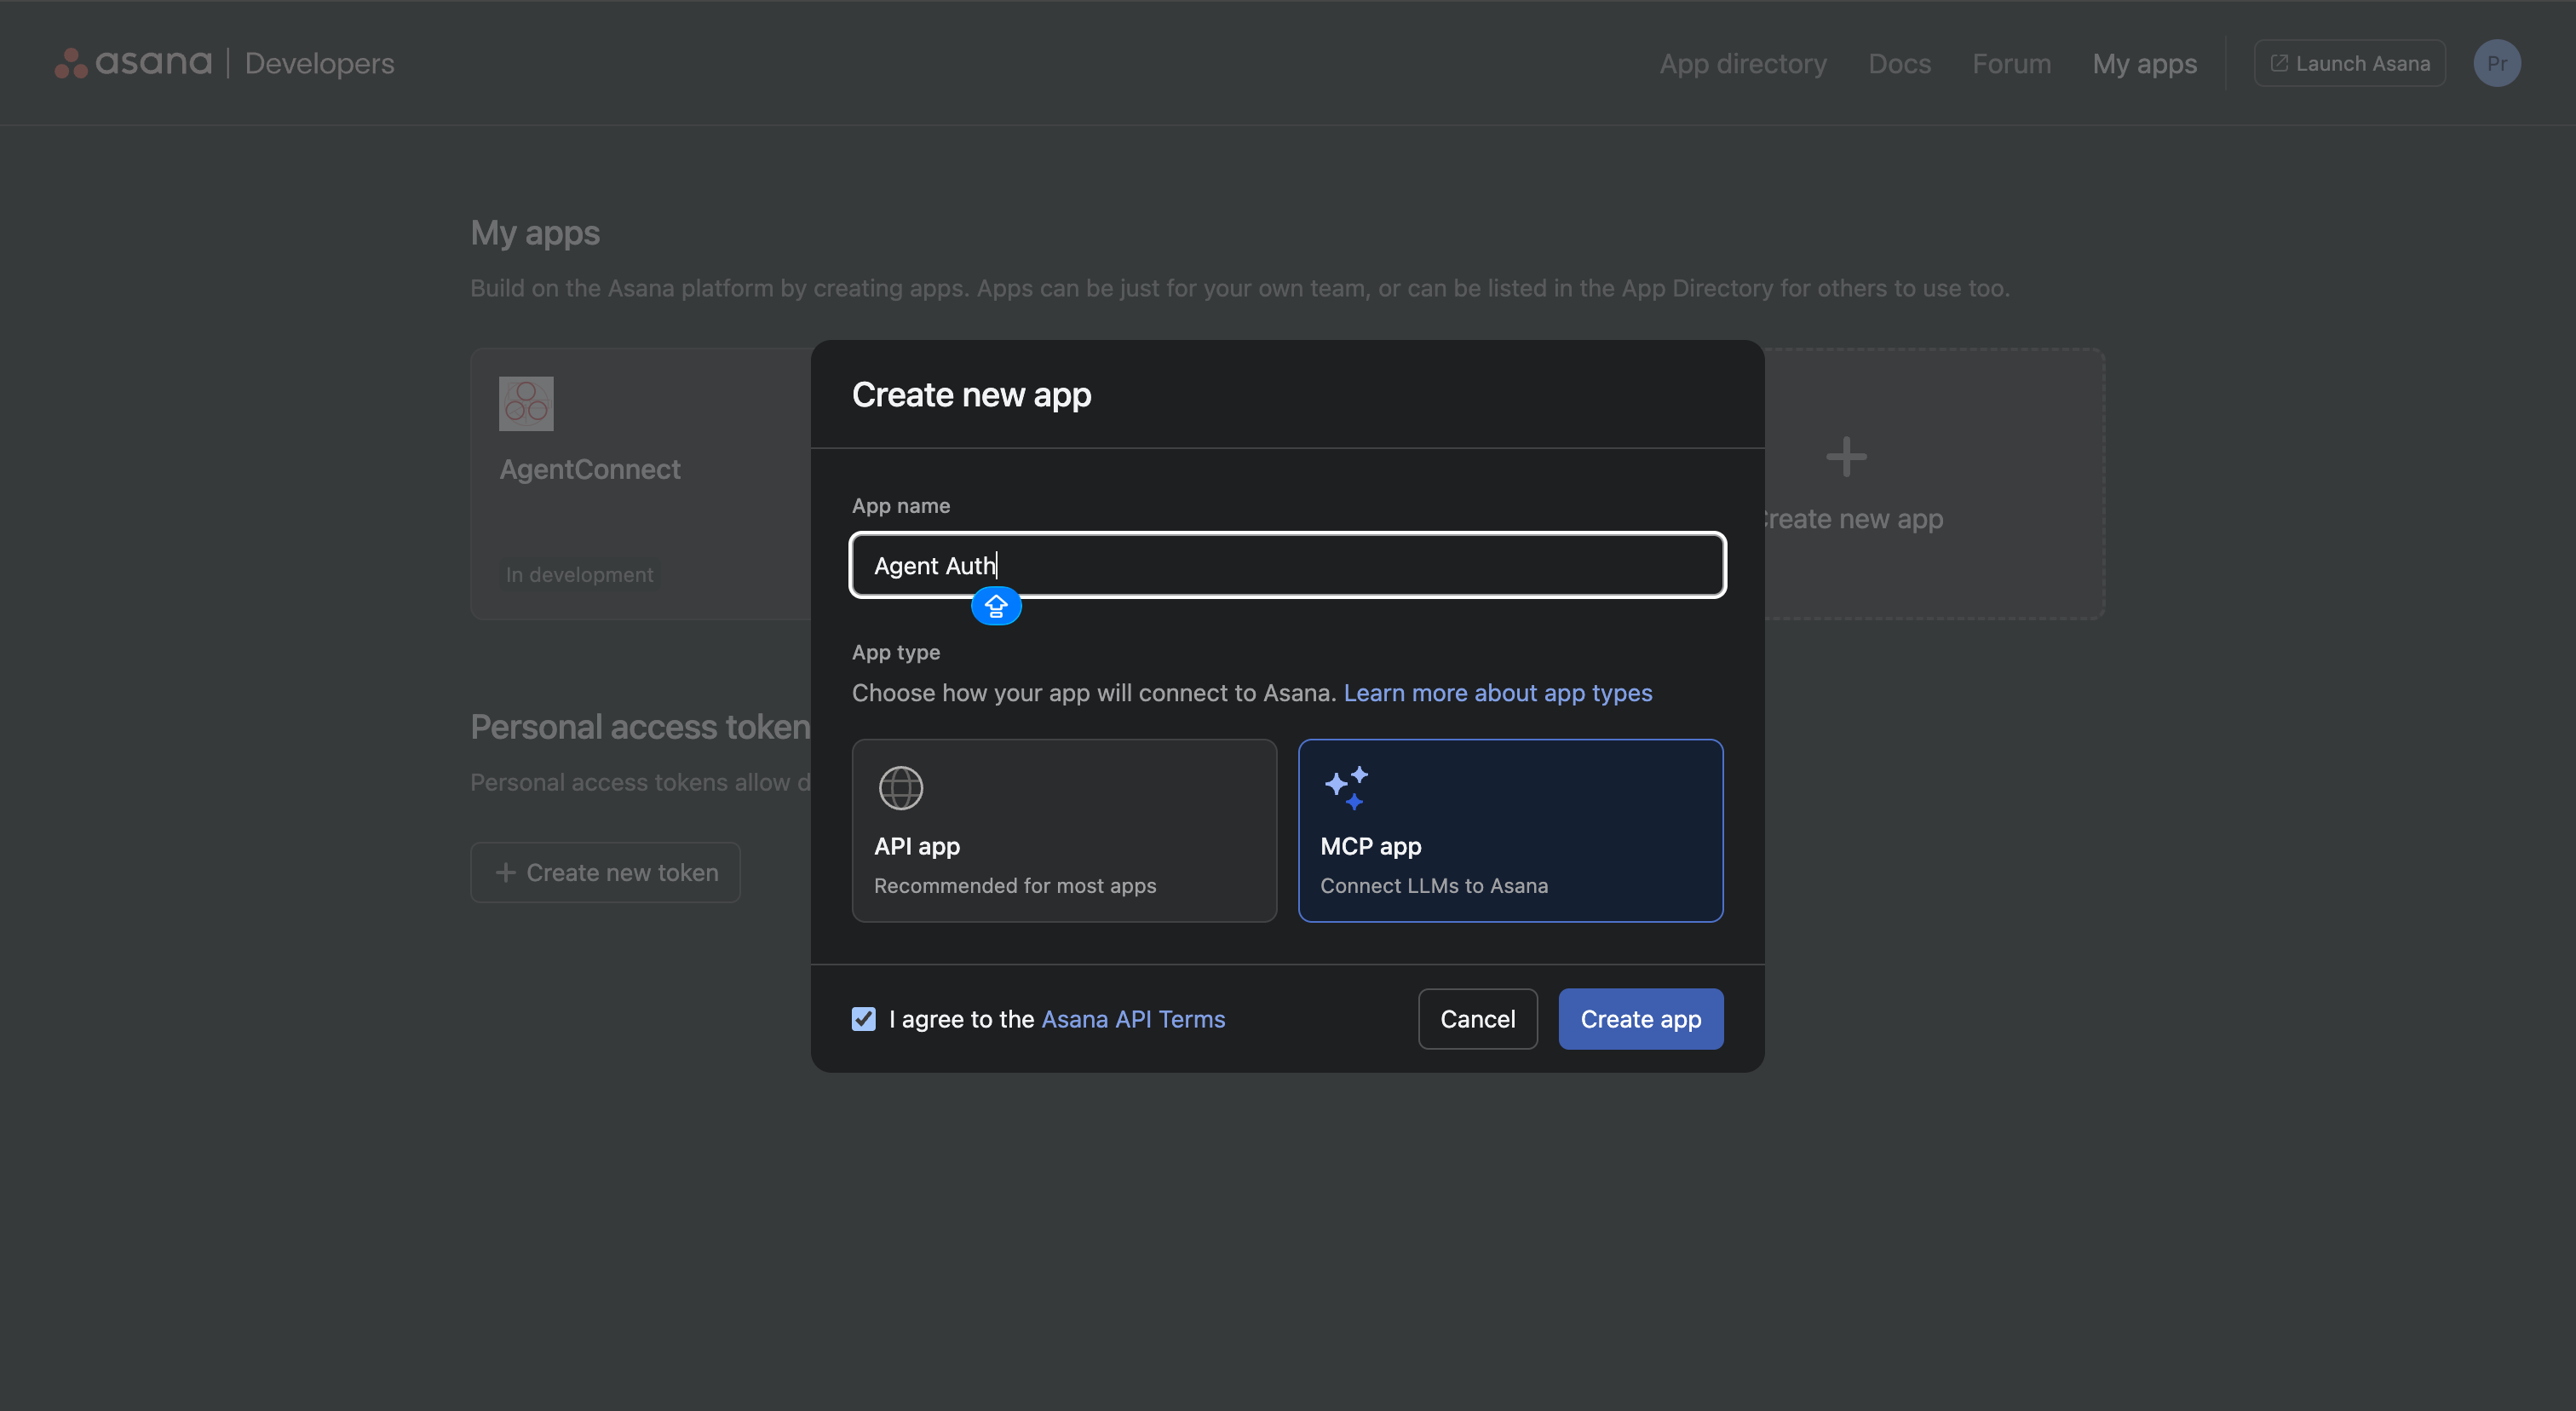This screenshot has width=2576, height=1411.
Task: Click the Developers link beside the logo
Action: tap(319, 63)
